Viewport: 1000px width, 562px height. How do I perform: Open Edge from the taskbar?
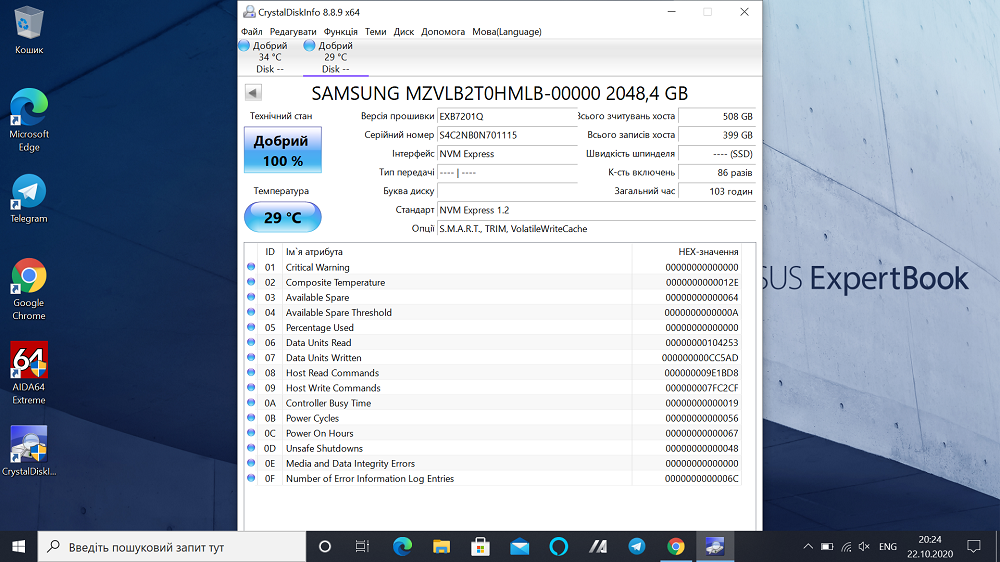(402, 547)
